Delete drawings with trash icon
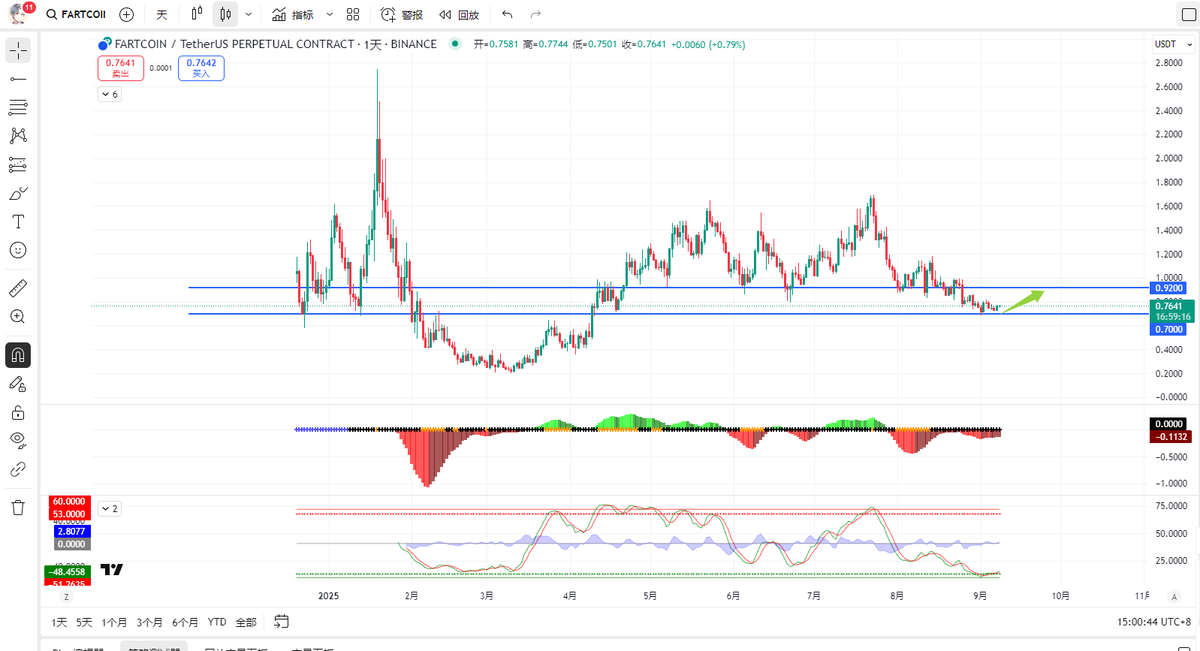Image resolution: width=1200 pixels, height=651 pixels. (18, 507)
